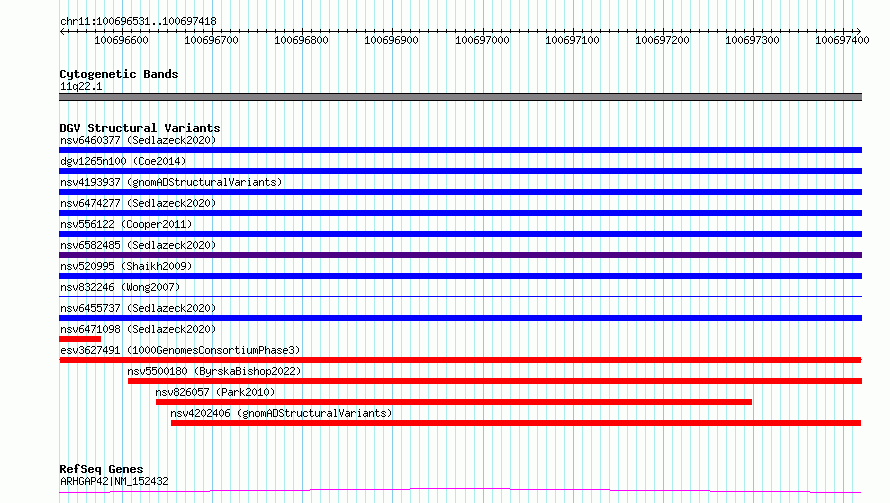Click the short red bar under nsv6471098
890x503 pixels.
tap(80, 339)
